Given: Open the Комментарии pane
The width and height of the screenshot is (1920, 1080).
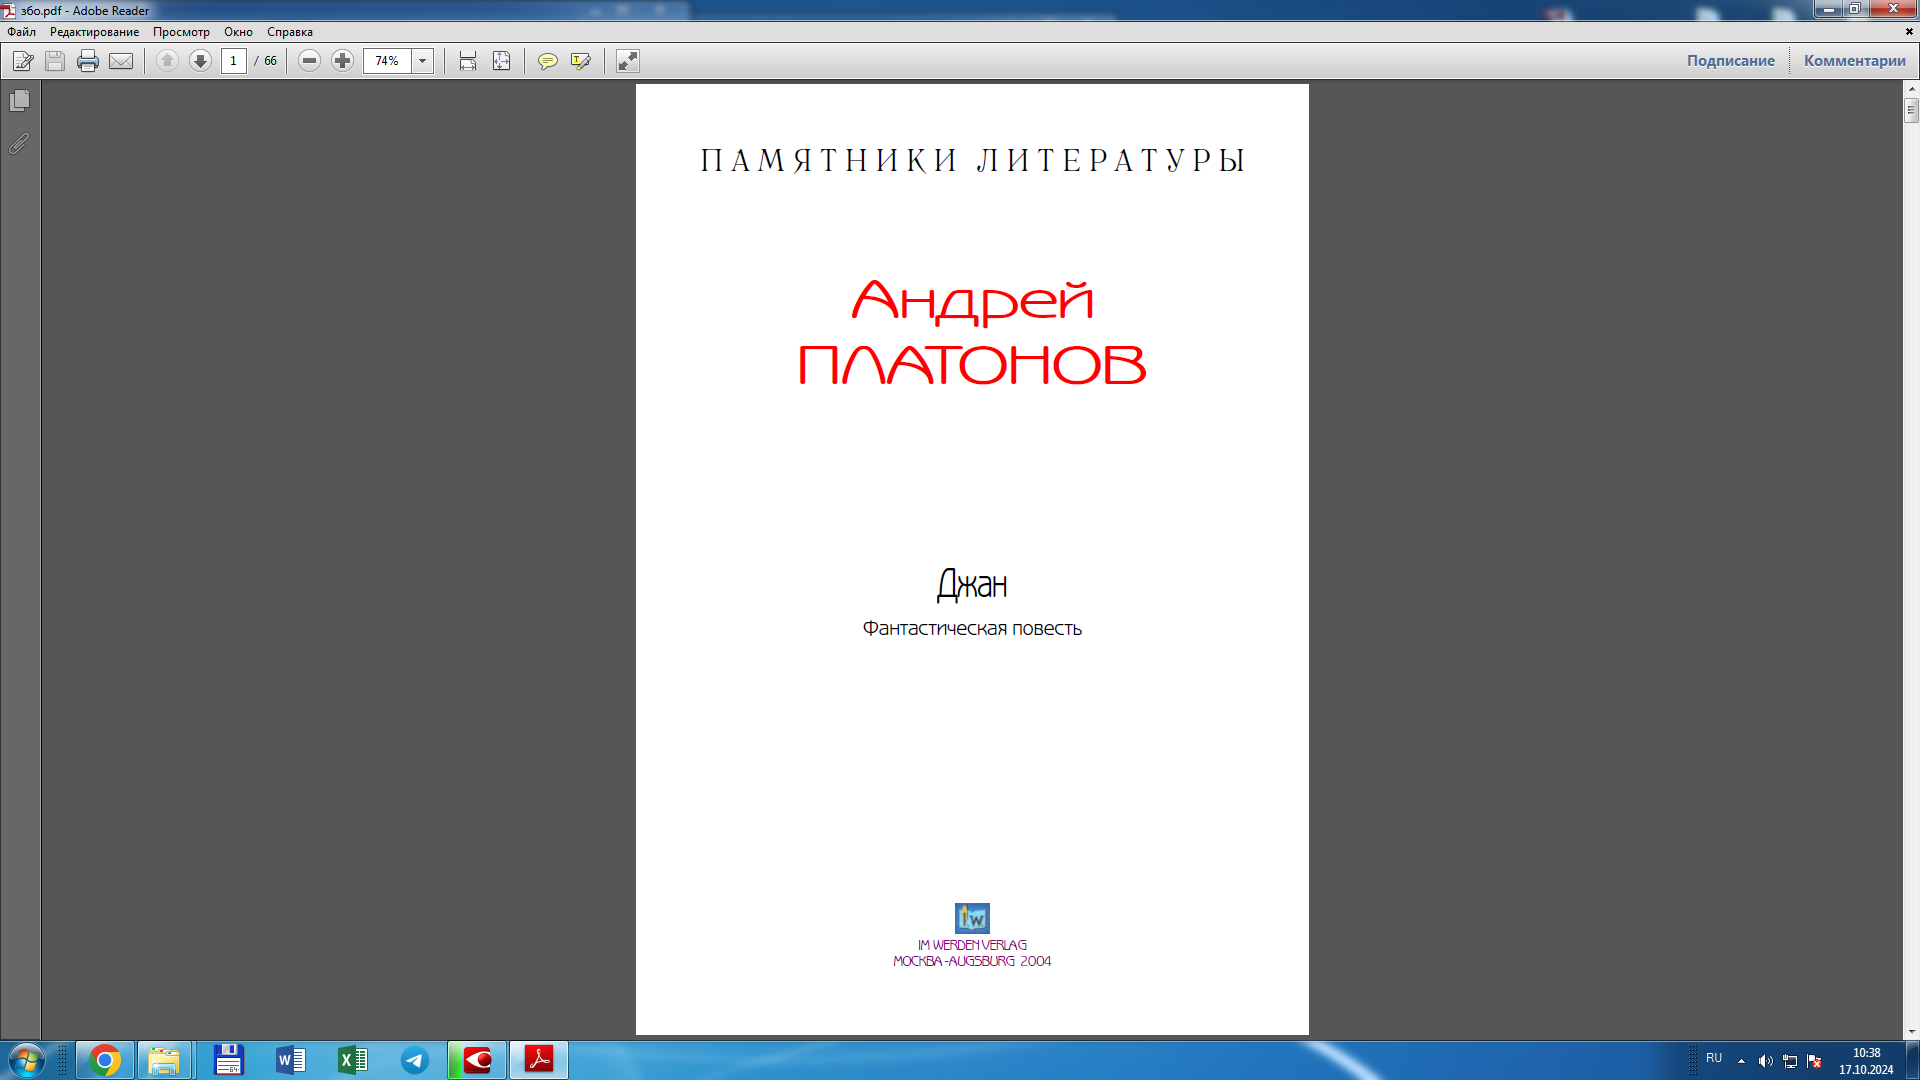Looking at the screenshot, I should pyautogui.click(x=1854, y=60).
